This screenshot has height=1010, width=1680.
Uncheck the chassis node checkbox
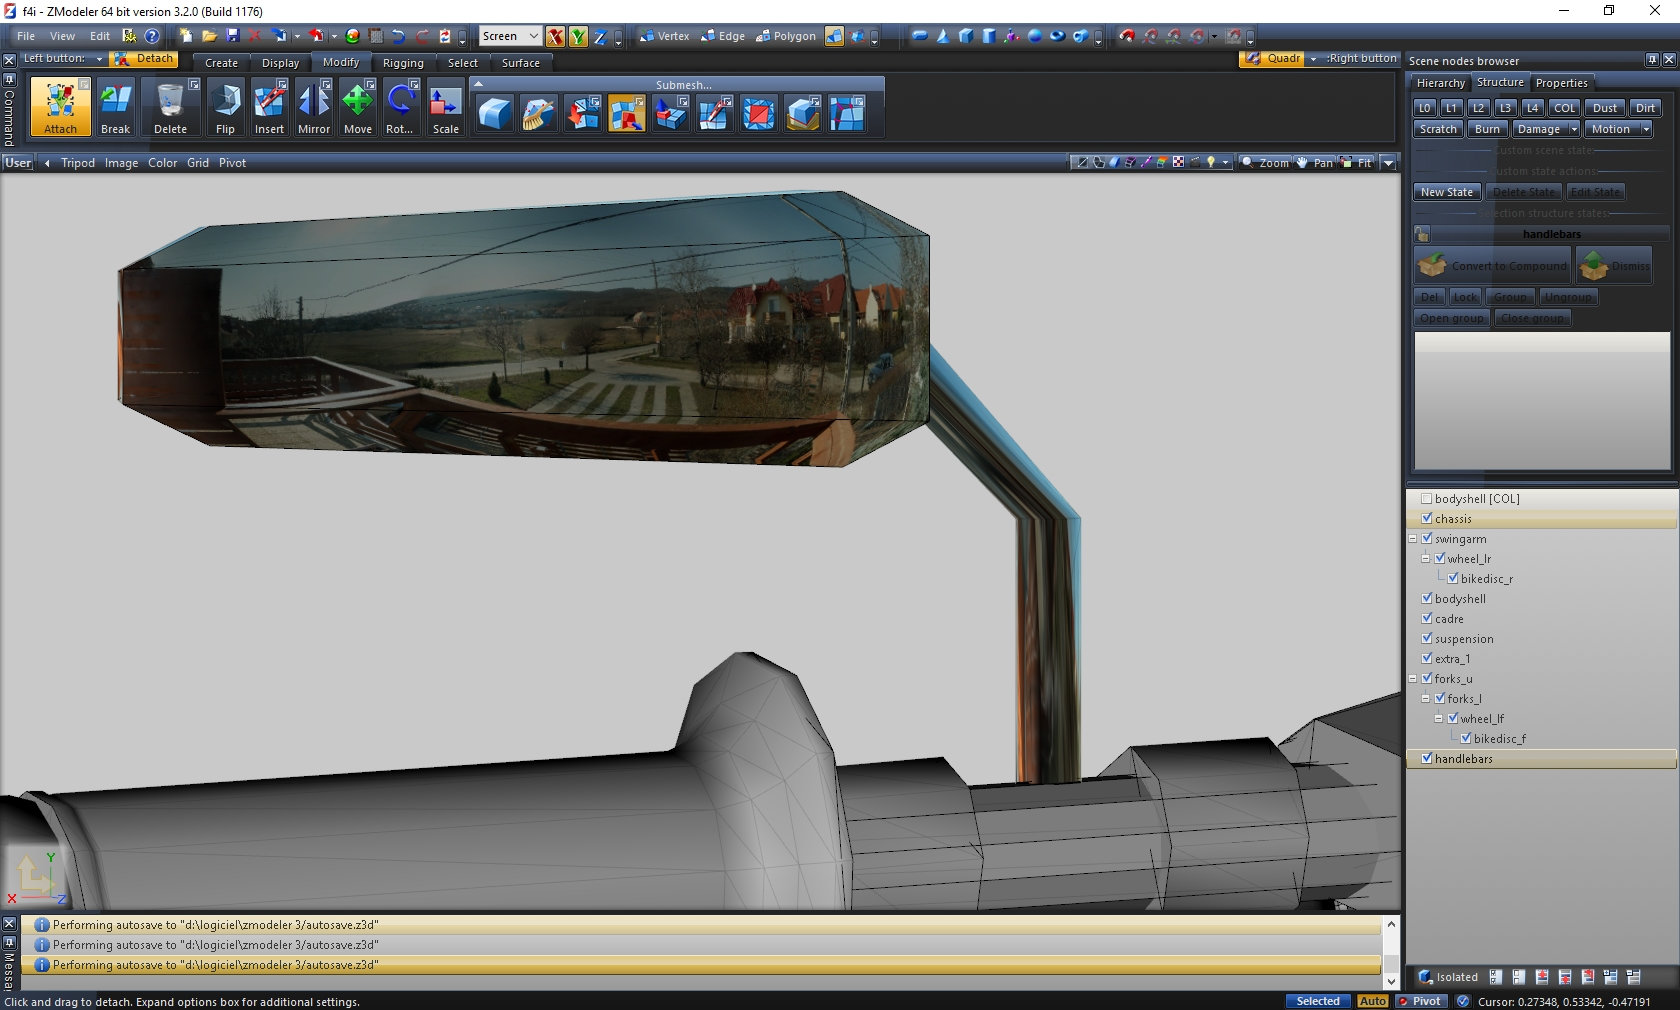1427,518
